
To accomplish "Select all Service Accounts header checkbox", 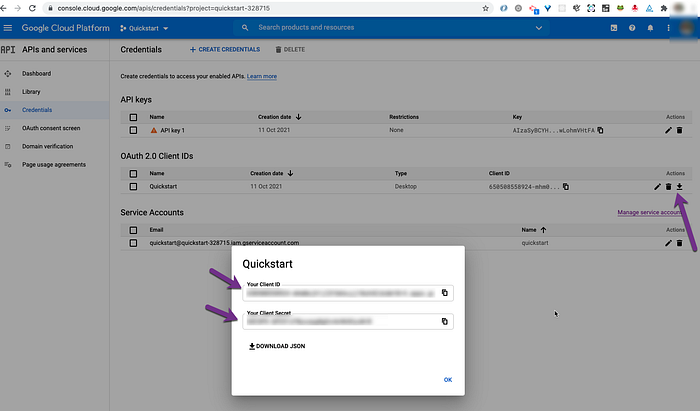I will point(133,230).
